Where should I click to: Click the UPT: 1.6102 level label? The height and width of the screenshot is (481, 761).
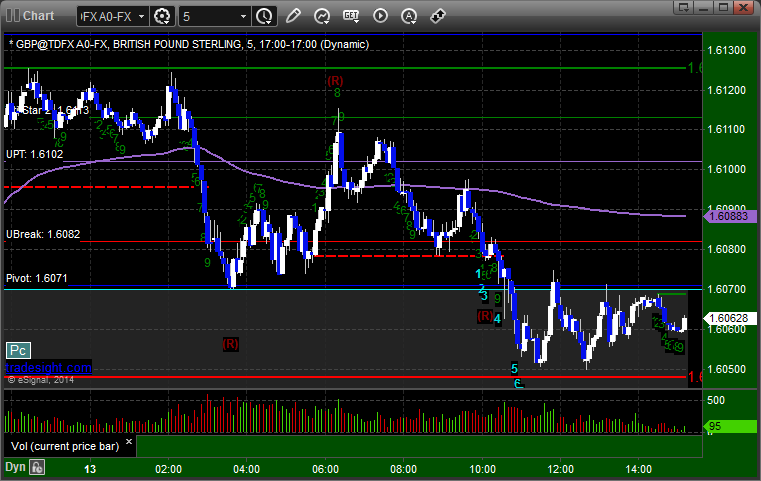click(x=34, y=154)
